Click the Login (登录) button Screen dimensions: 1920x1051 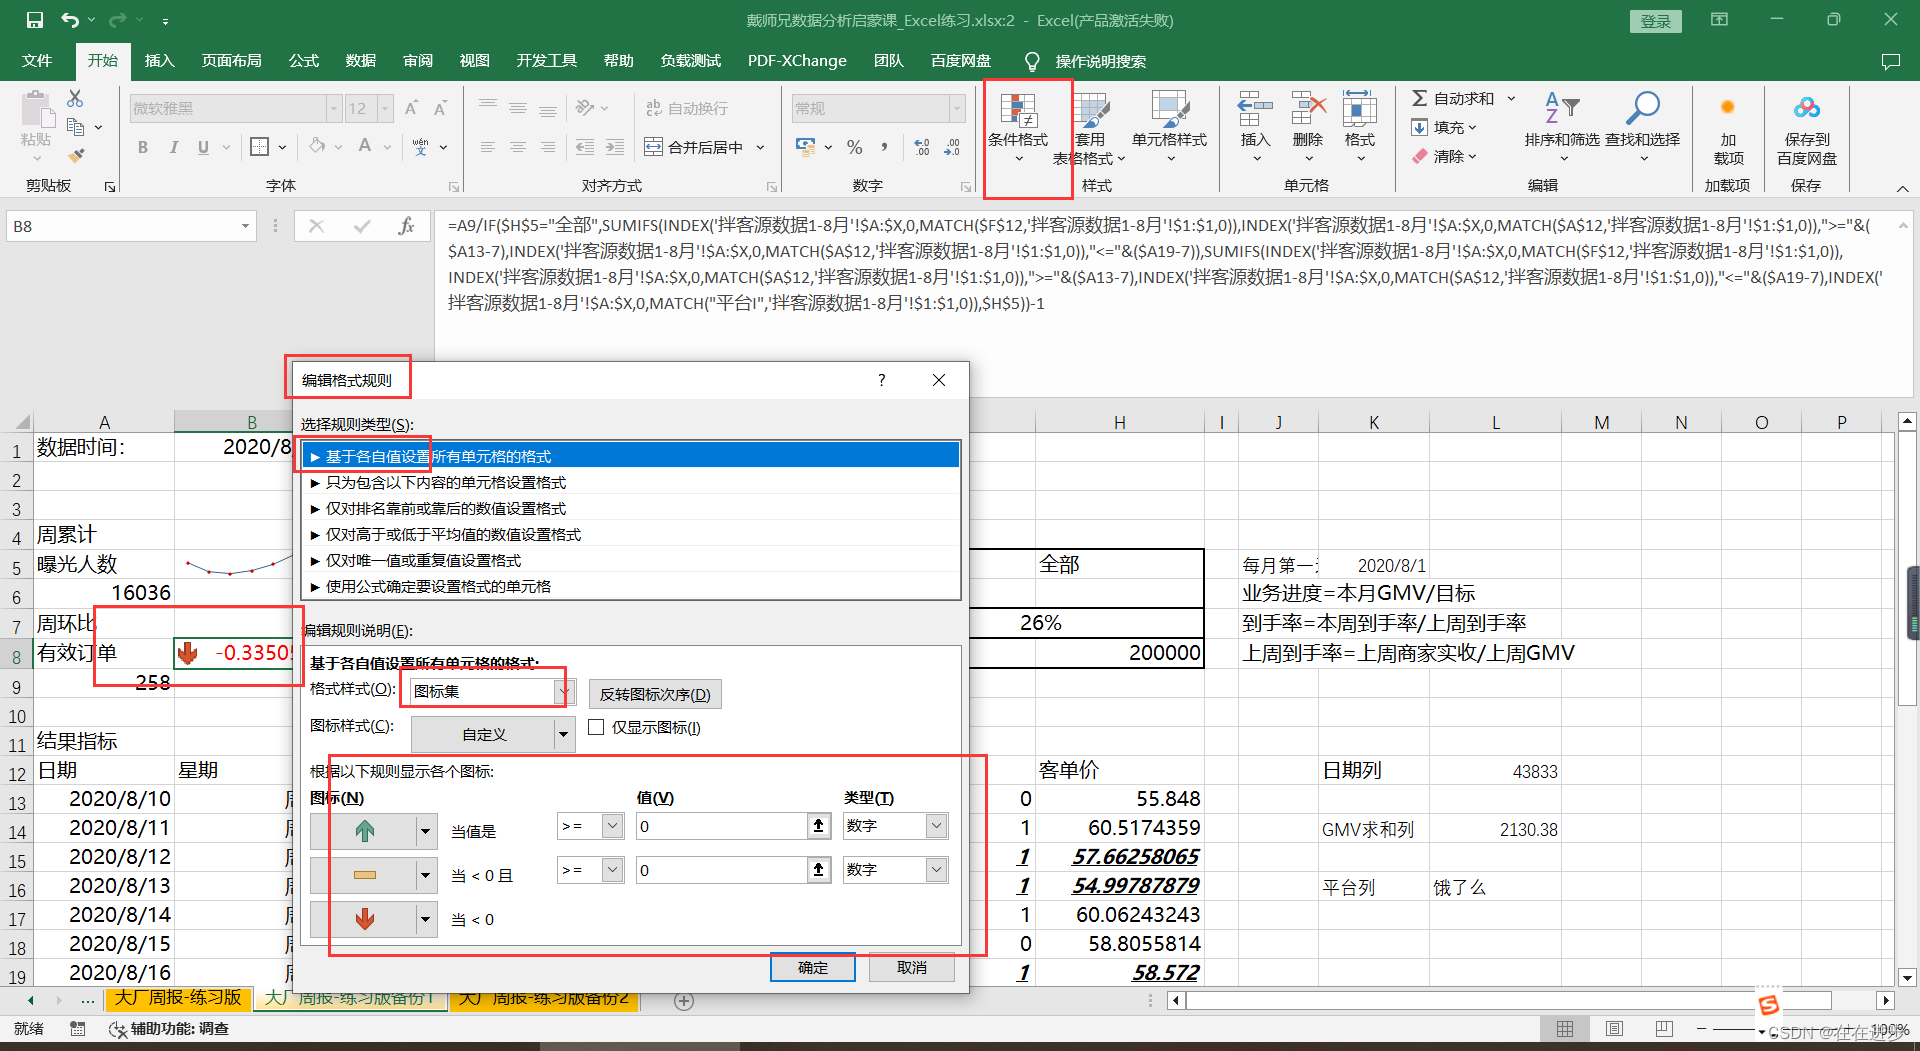coord(1656,21)
